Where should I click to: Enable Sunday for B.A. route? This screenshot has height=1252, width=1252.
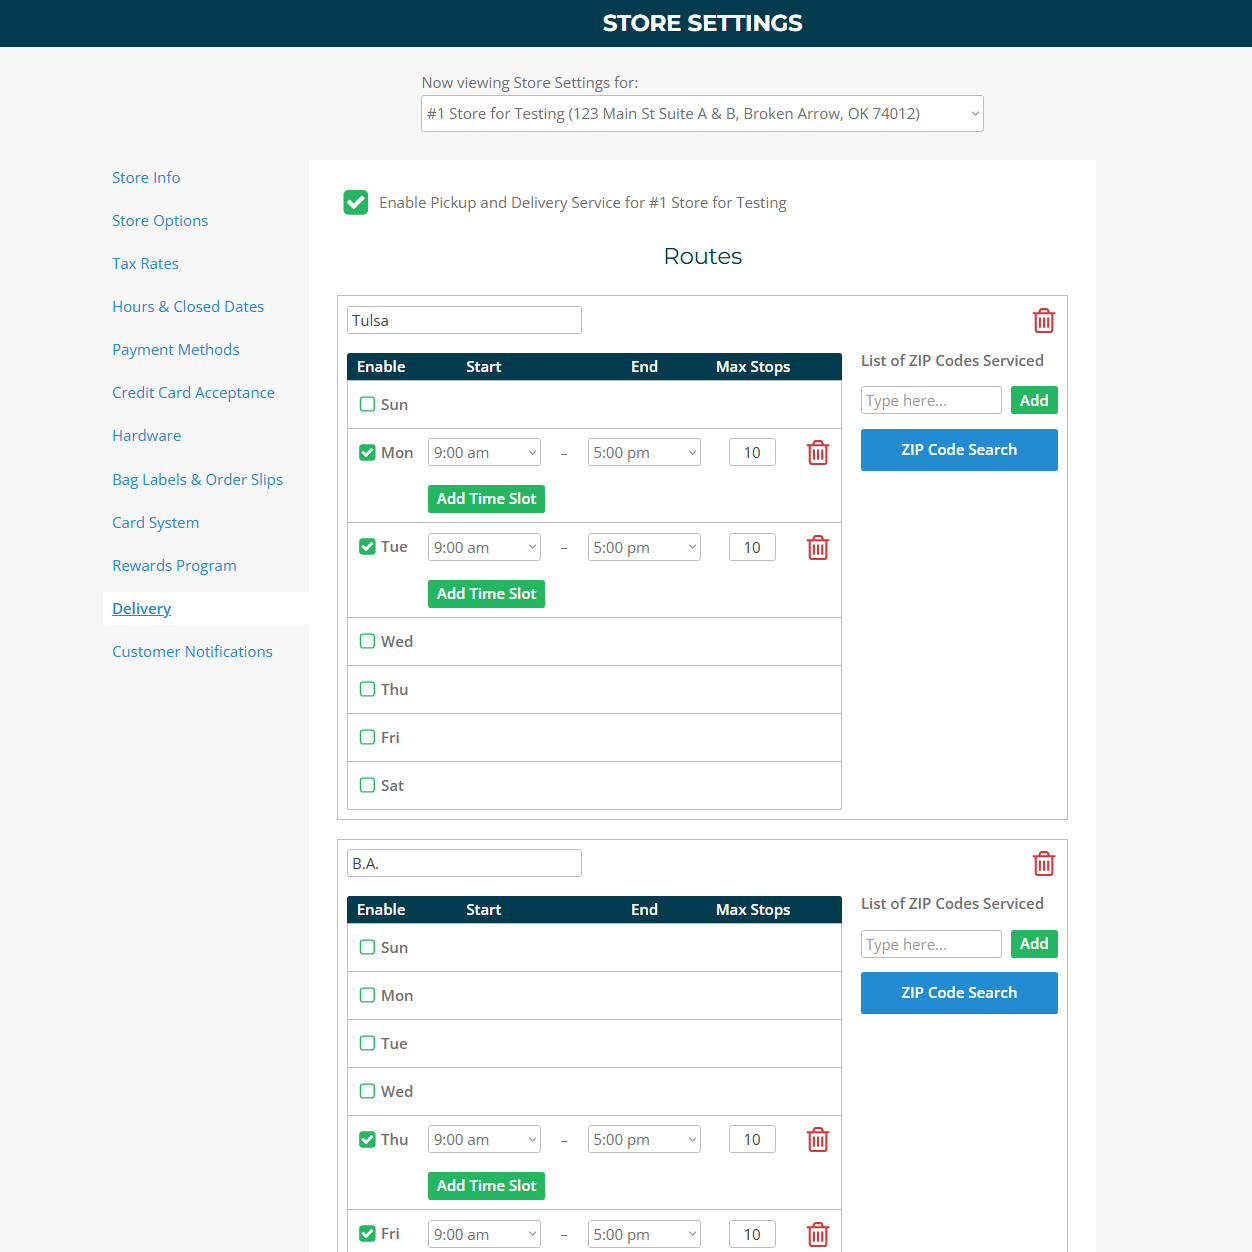(x=367, y=947)
